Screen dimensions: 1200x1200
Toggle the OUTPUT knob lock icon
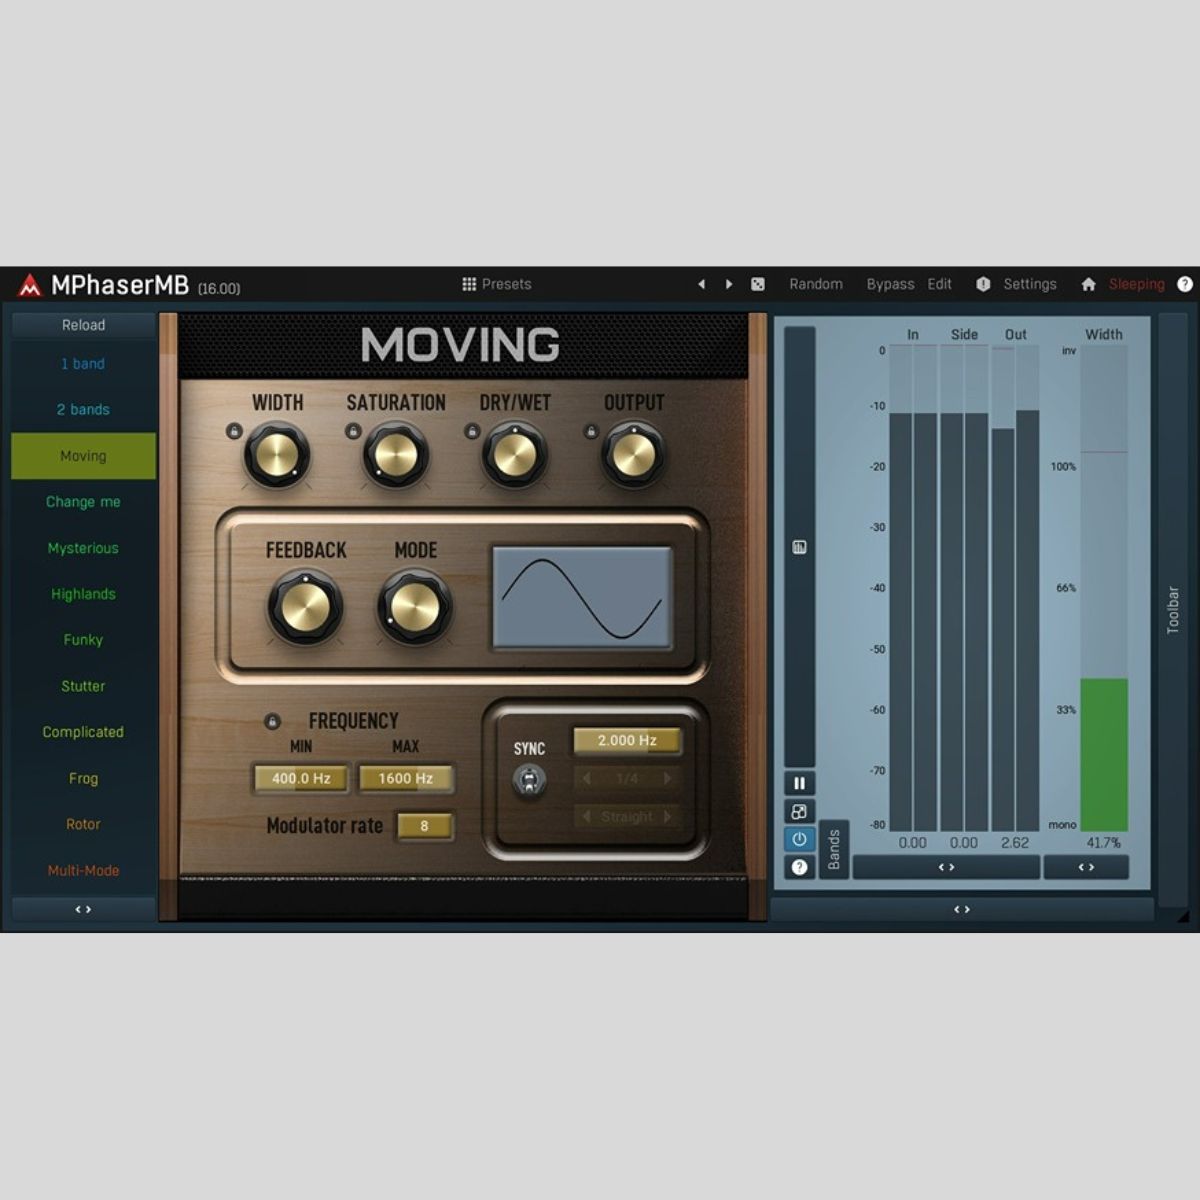pyautogui.click(x=590, y=431)
